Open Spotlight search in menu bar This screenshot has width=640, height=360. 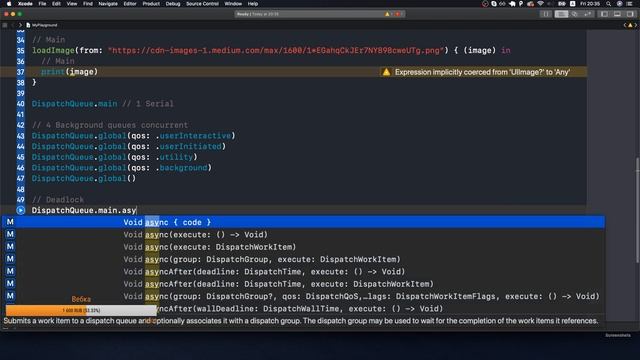(609, 4)
